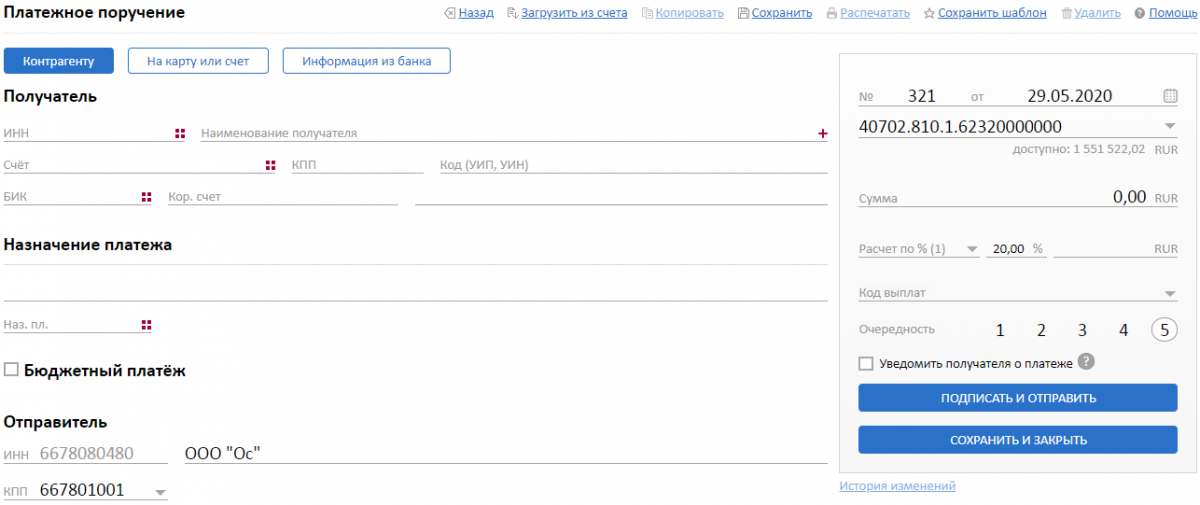Click the calendar icon beside the date
This screenshot has height=505, width=1200.
pos(1170,96)
